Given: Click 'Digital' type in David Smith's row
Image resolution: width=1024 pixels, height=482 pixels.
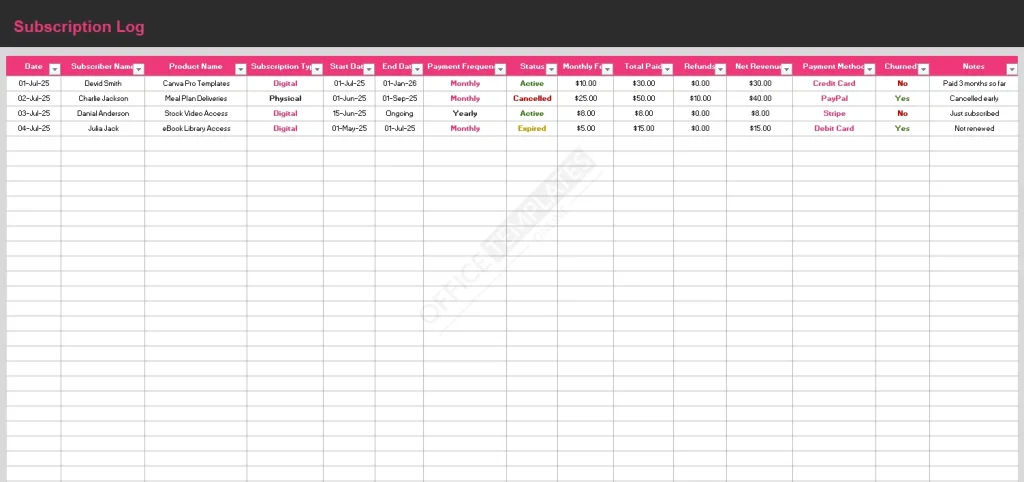Looking at the screenshot, I should point(285,84).
